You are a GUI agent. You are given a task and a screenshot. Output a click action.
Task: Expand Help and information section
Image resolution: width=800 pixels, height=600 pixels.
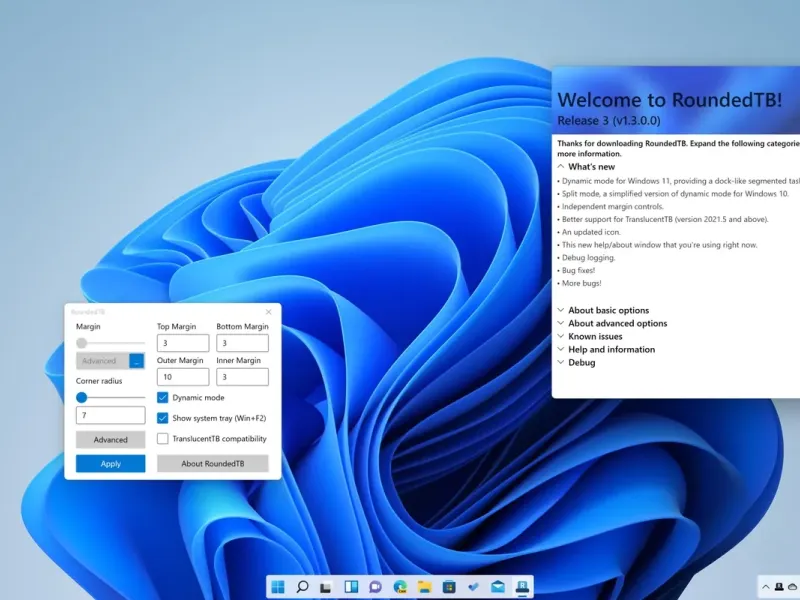click(x=606, y=349)
